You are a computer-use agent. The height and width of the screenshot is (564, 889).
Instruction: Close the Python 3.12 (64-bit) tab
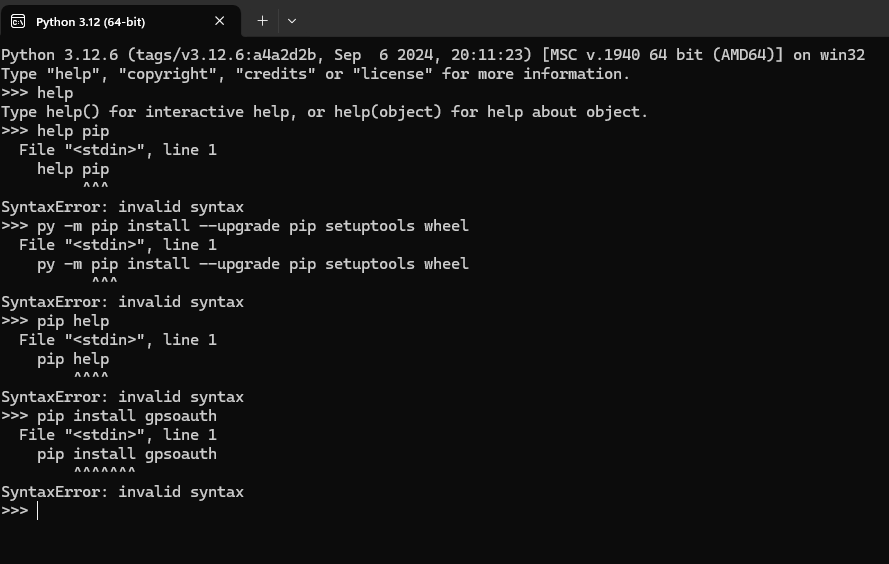[x=219, y=21]
